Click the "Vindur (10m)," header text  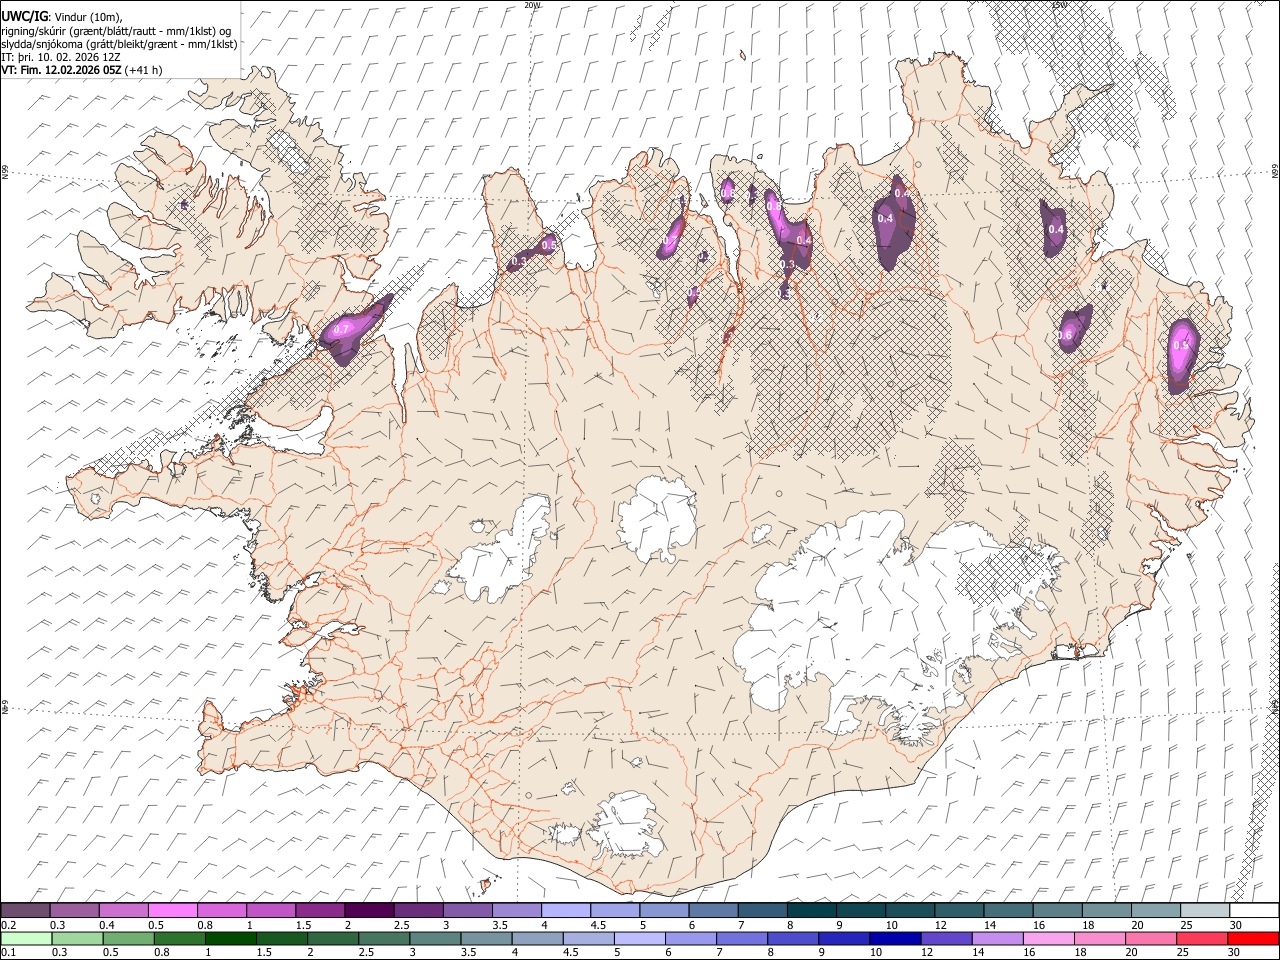pos(87,17)
